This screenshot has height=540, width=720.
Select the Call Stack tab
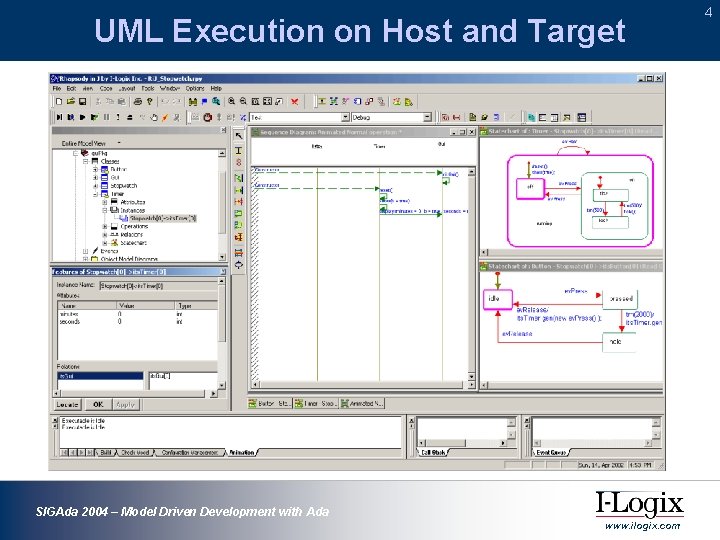pyautogui.click(x=433, y=453)
